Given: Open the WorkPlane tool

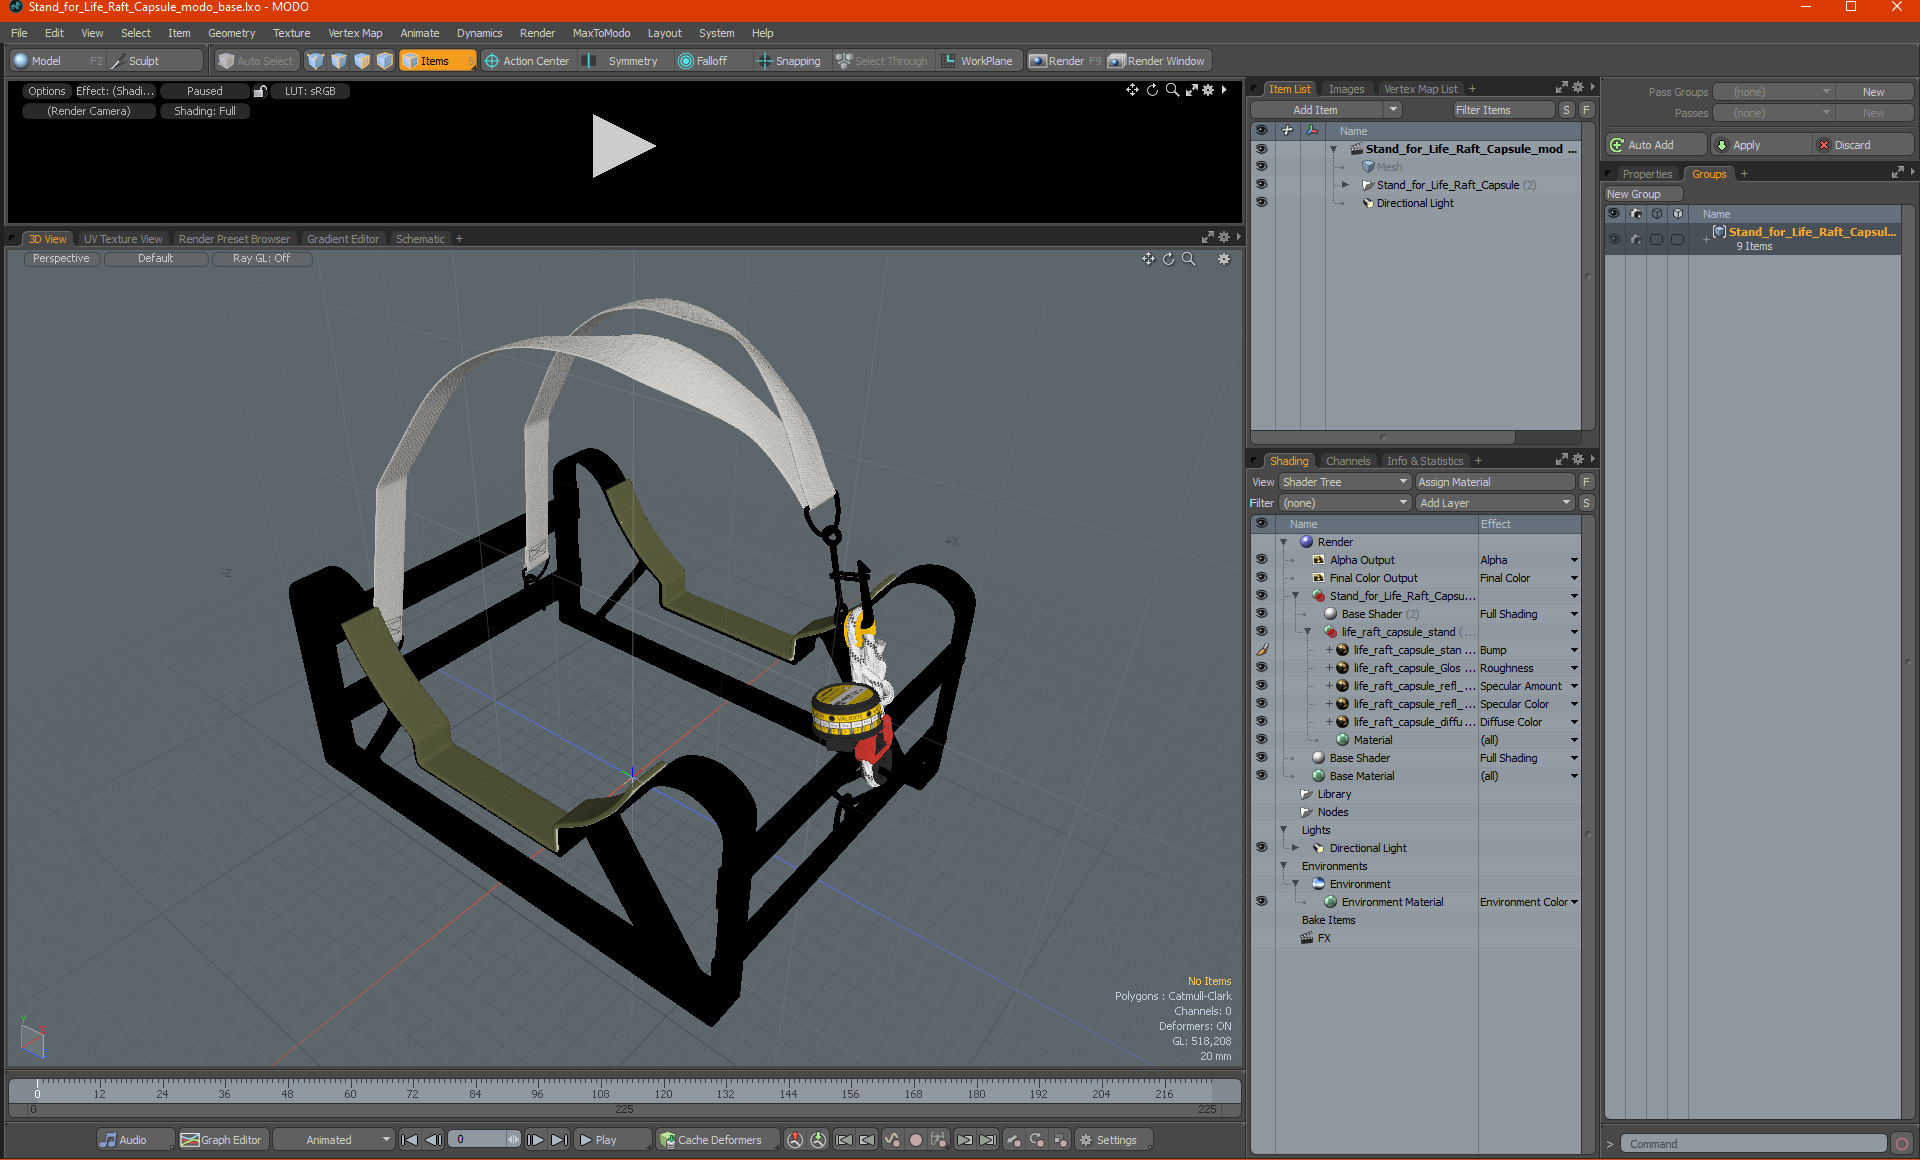Looking at the screenshot, I should pyautogui.click(x=977, y=61).
